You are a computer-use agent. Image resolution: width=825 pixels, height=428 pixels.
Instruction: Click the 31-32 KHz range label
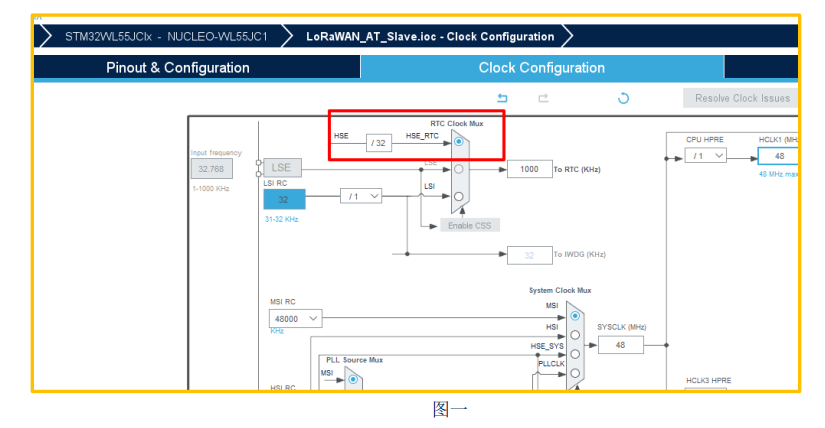pos(281,219)
